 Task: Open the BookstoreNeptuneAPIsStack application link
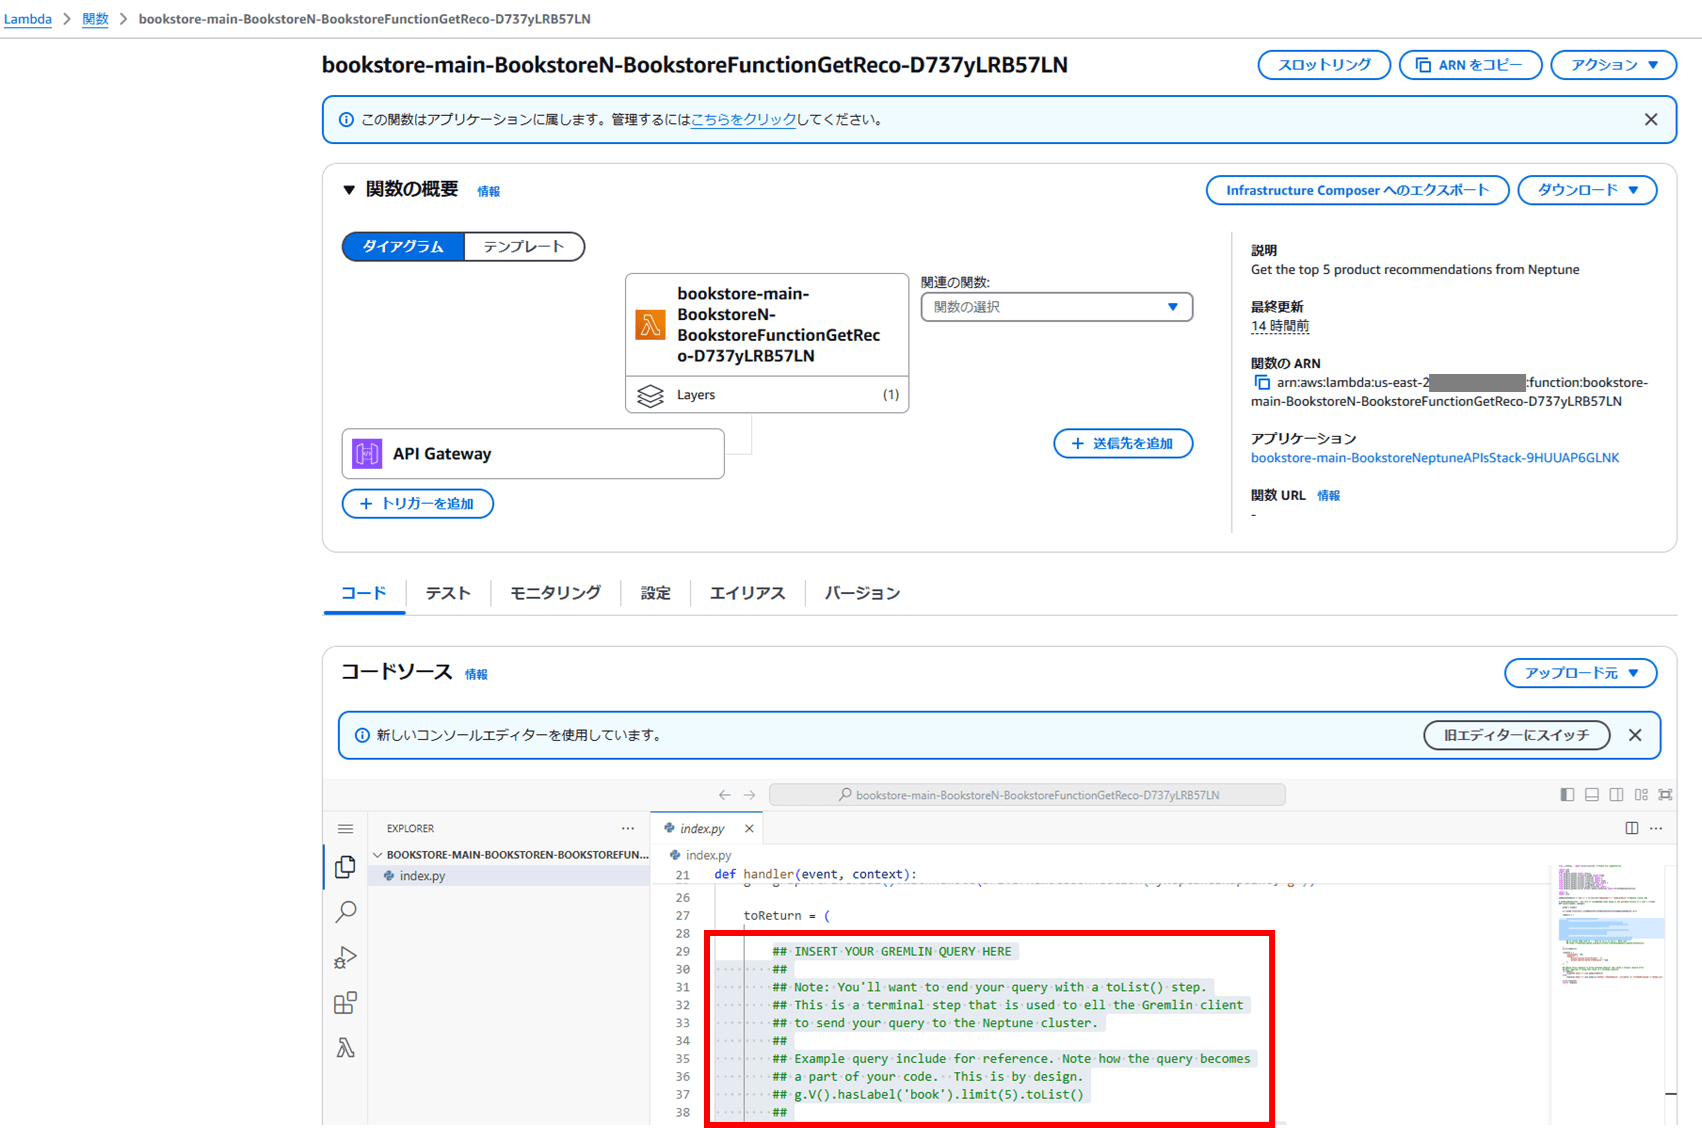[1434, 458]
